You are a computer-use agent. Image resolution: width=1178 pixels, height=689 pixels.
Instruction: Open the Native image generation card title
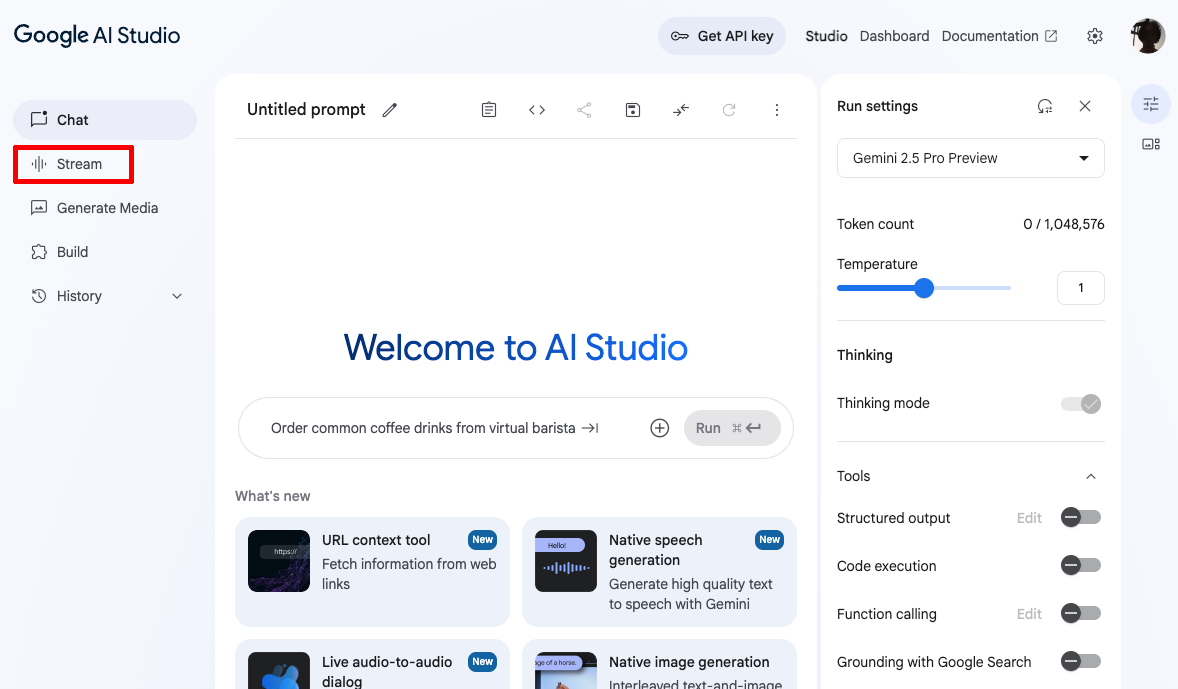pos(689,662)
